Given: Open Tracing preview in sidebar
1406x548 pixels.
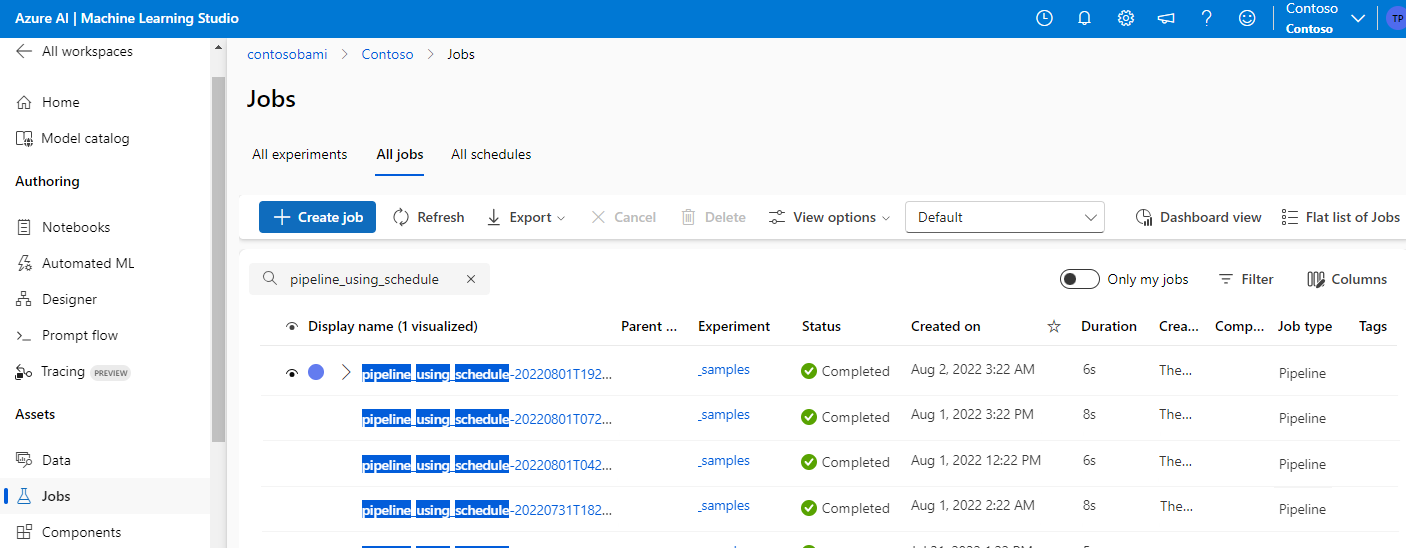Looking at the screenshot, I should tap(73, 372).
